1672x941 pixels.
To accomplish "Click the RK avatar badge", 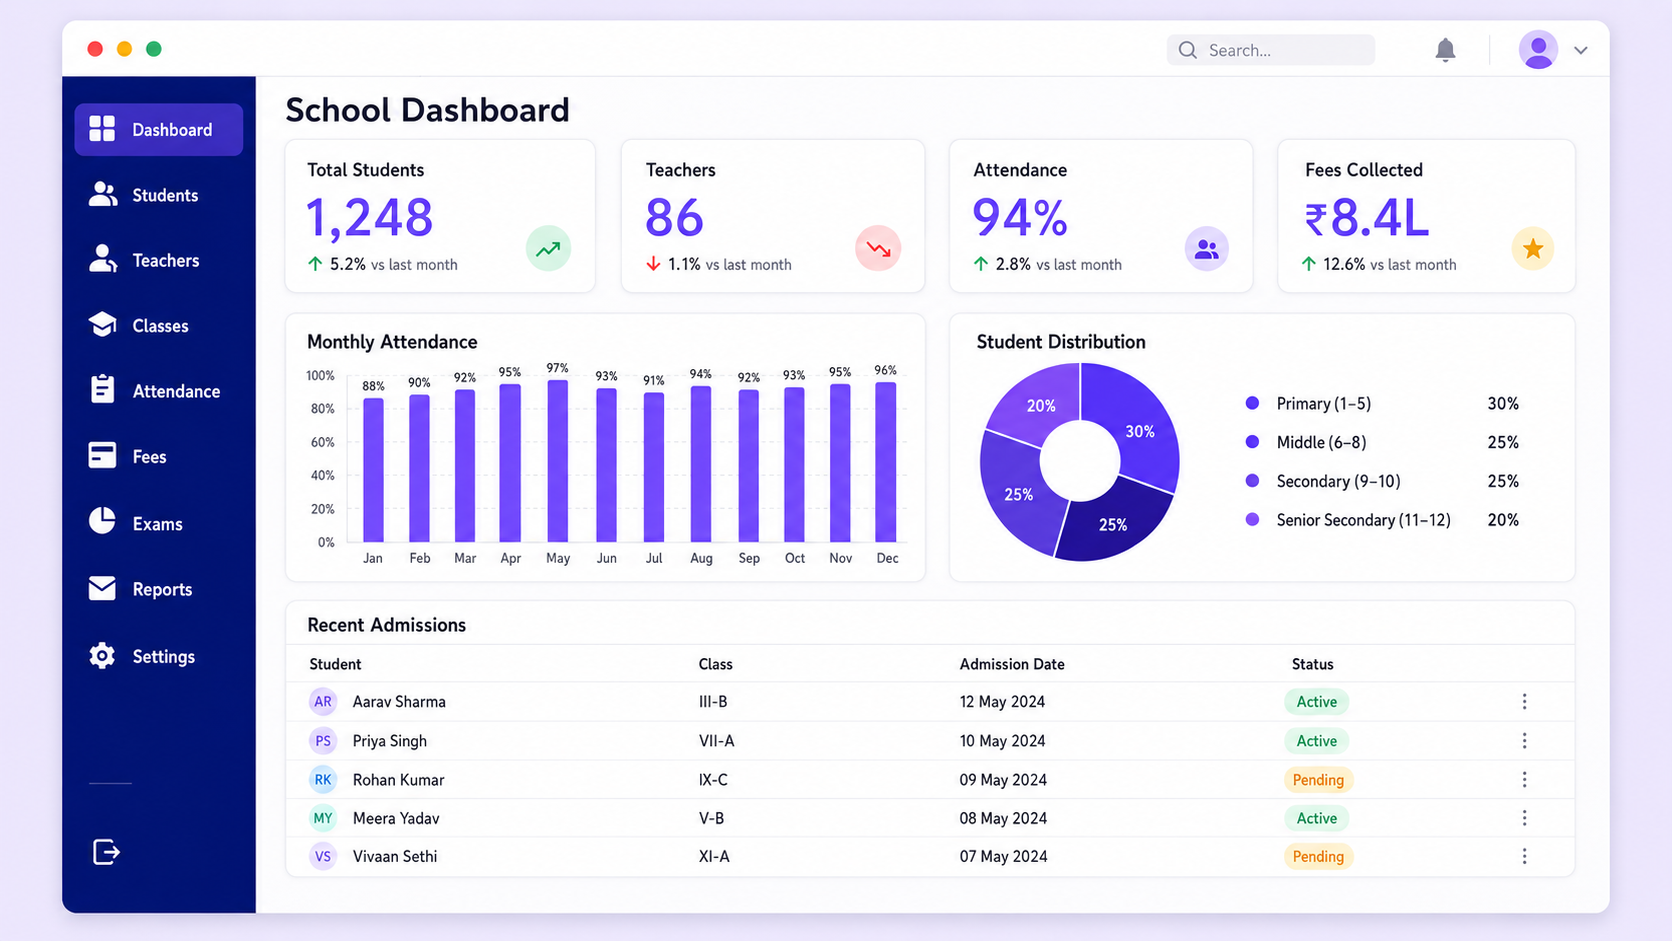I will [322, 780].
